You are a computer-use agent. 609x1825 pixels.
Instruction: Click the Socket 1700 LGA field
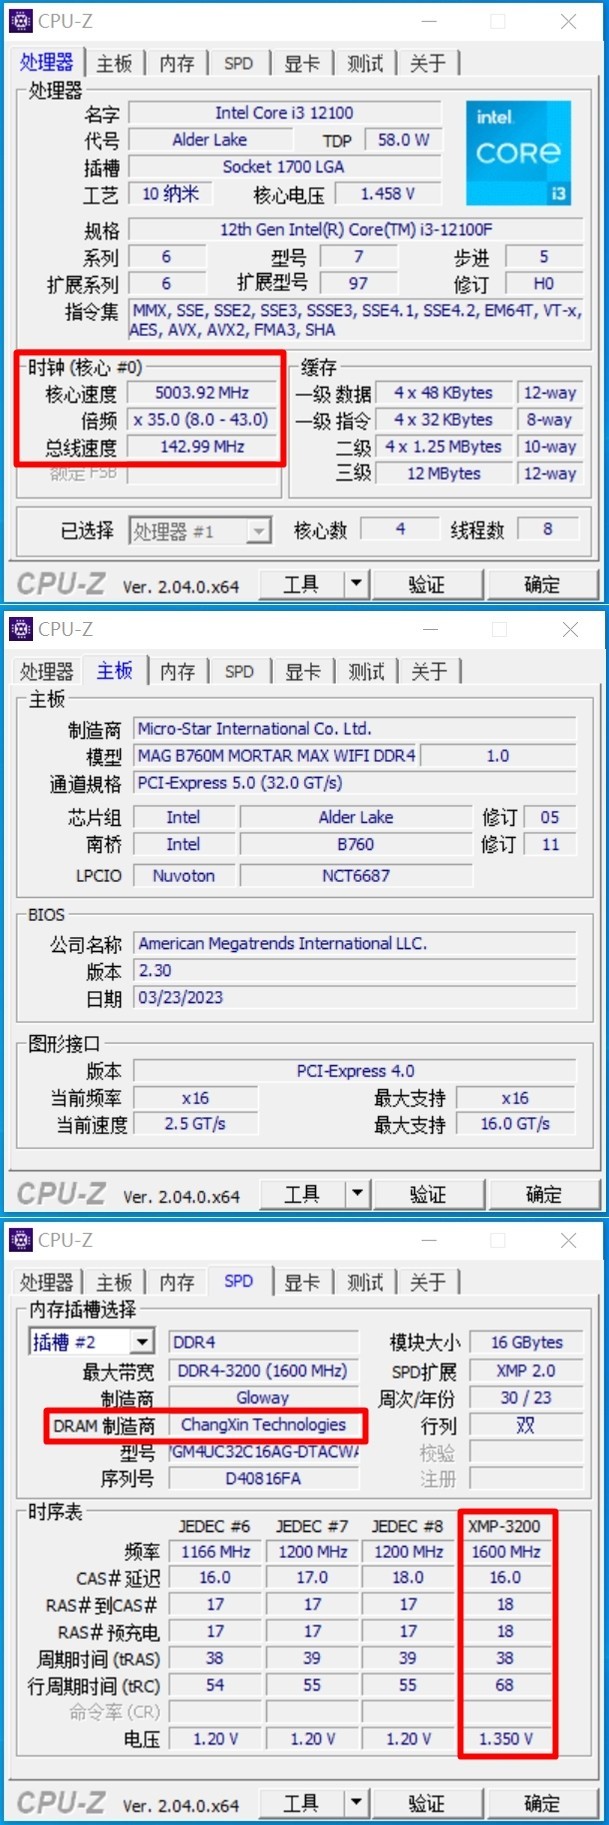pos(285,167)
